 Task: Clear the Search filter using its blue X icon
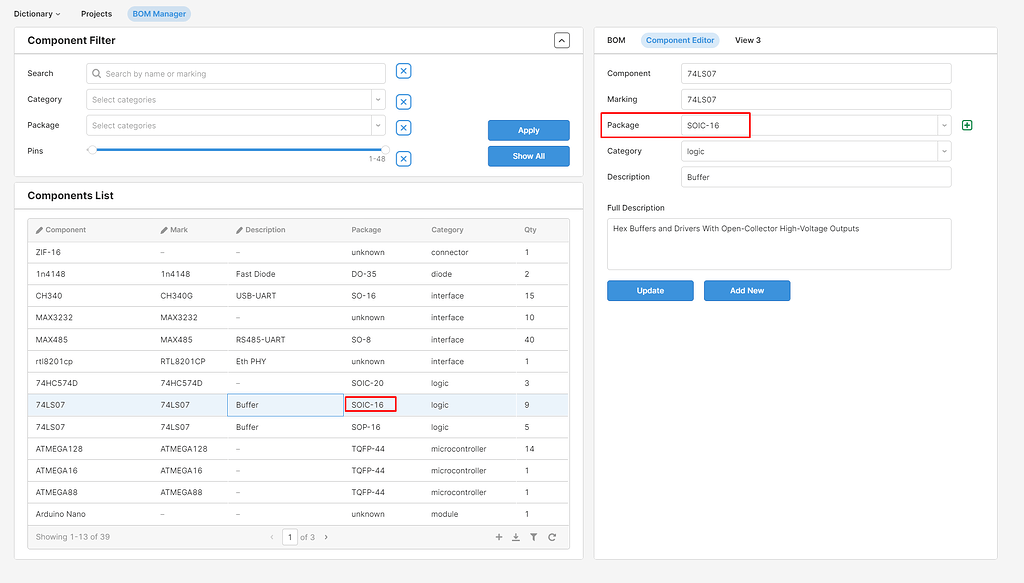click(403, 71)
